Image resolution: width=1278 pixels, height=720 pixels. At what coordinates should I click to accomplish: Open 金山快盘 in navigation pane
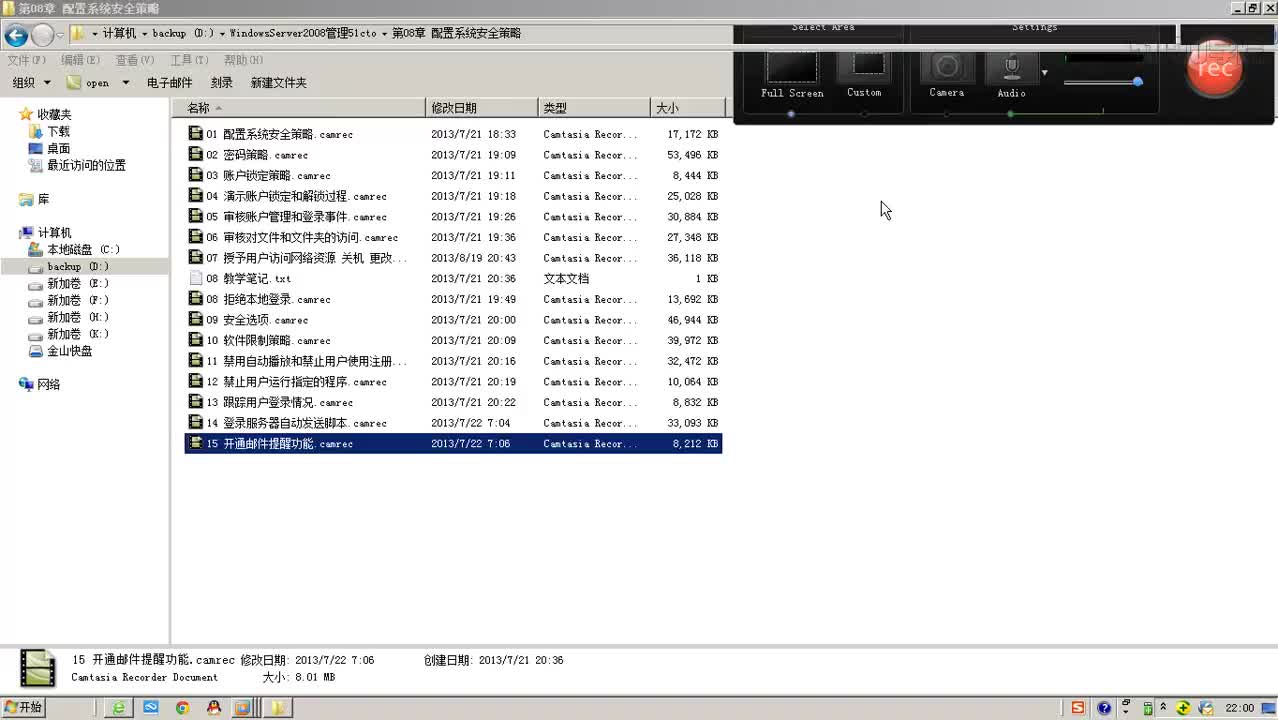click(x=61, y=351)
